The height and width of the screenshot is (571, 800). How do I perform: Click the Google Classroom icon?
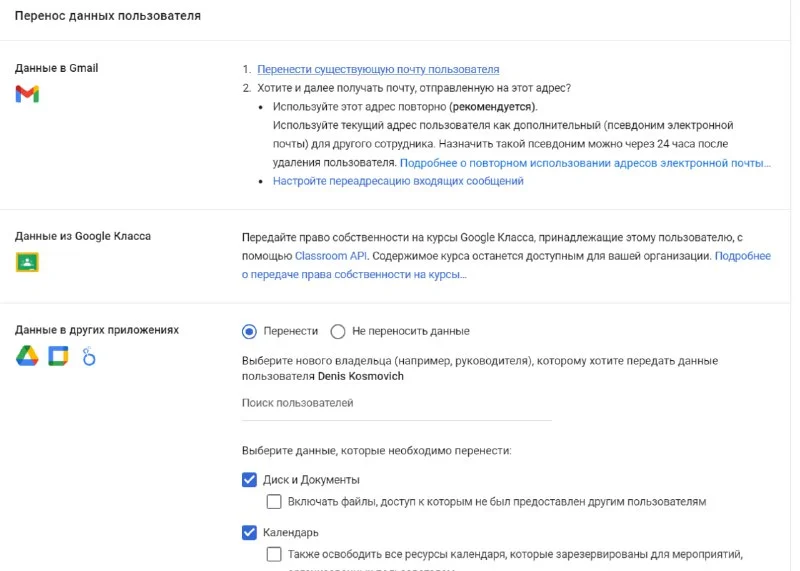click(x=26, y=263)
